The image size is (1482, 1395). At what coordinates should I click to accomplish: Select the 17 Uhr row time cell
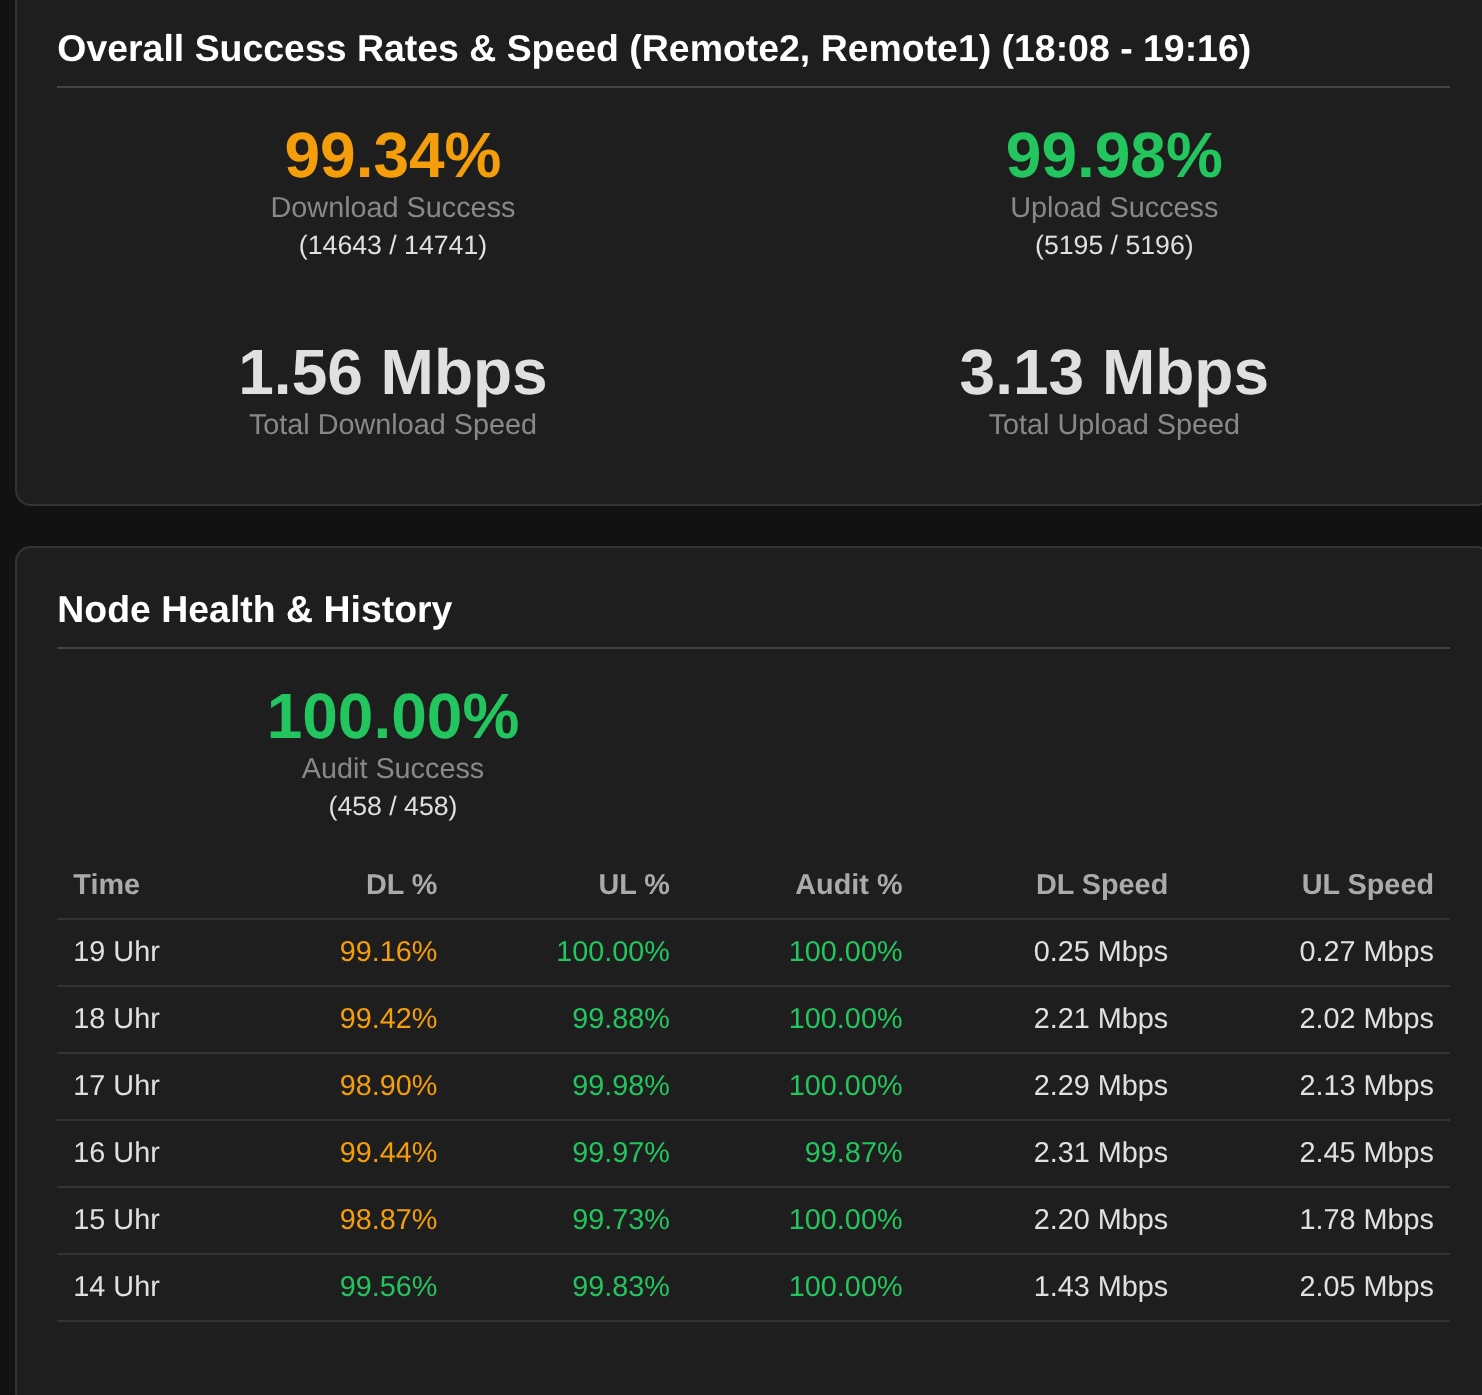pos(116,1085)
